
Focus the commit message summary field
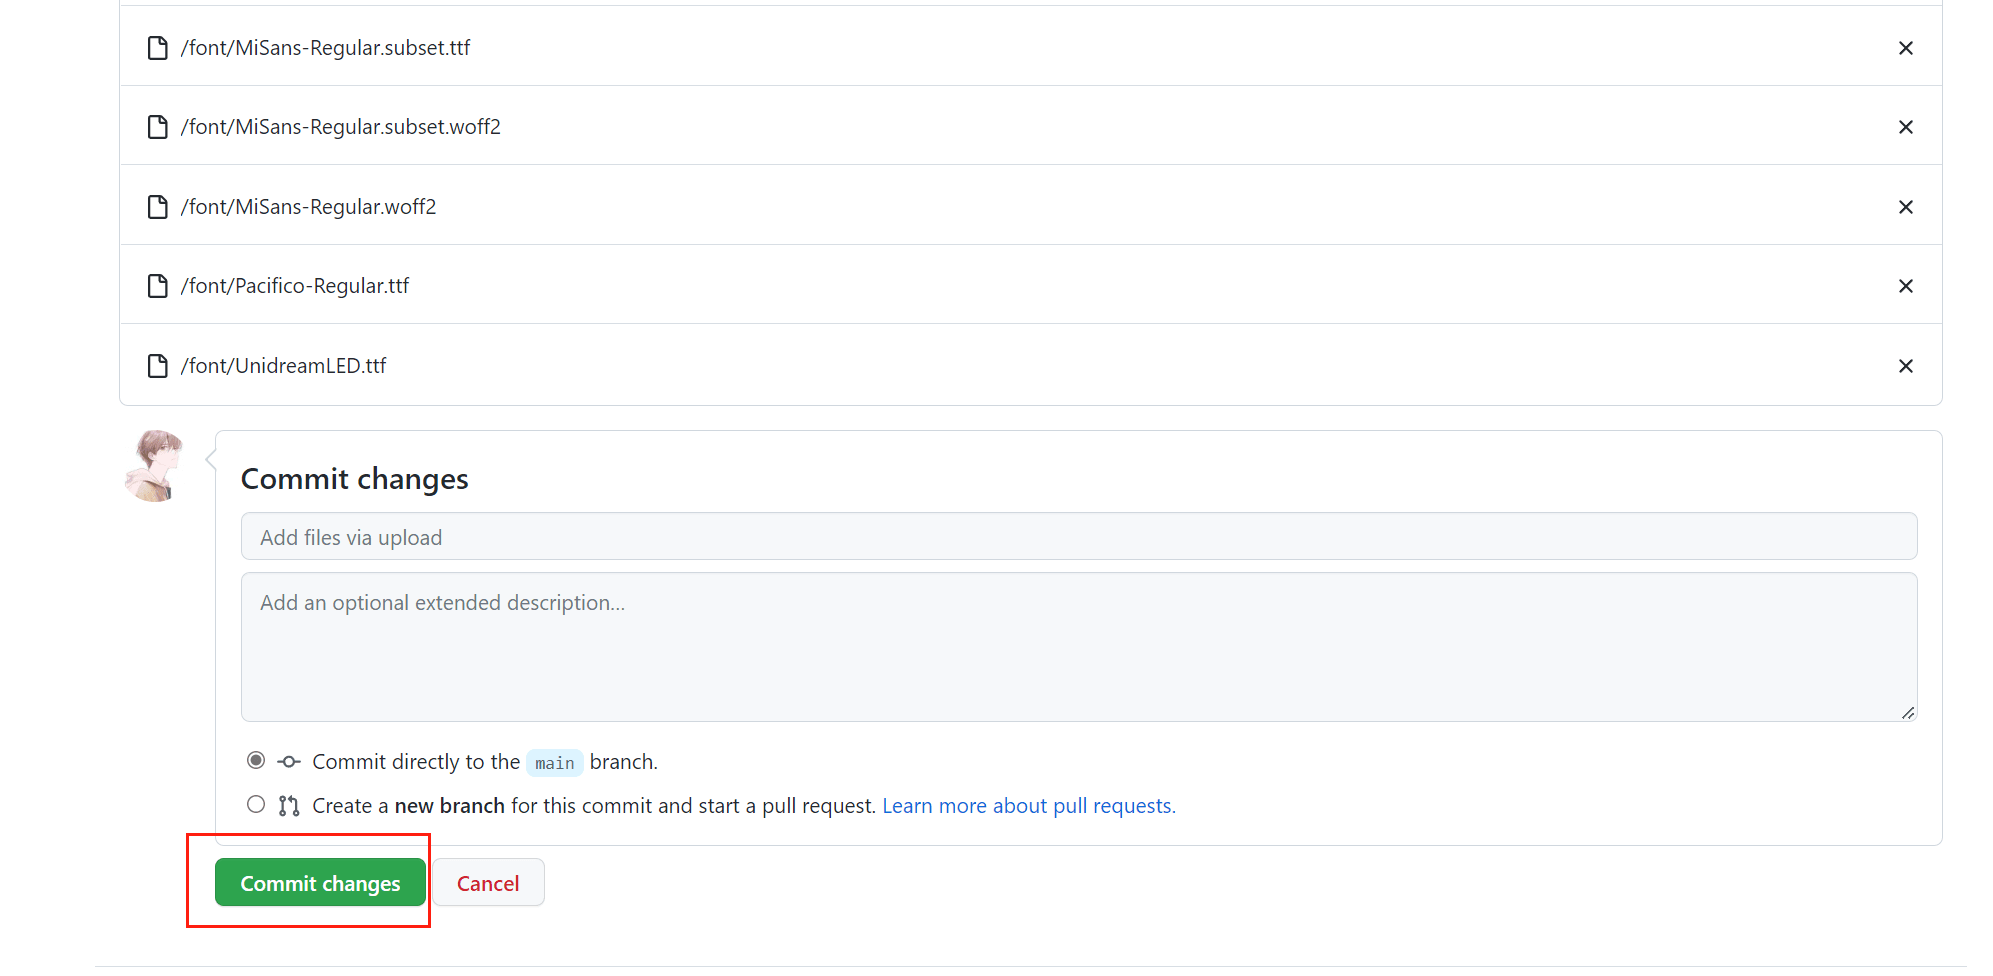(x=1078, y=537)
